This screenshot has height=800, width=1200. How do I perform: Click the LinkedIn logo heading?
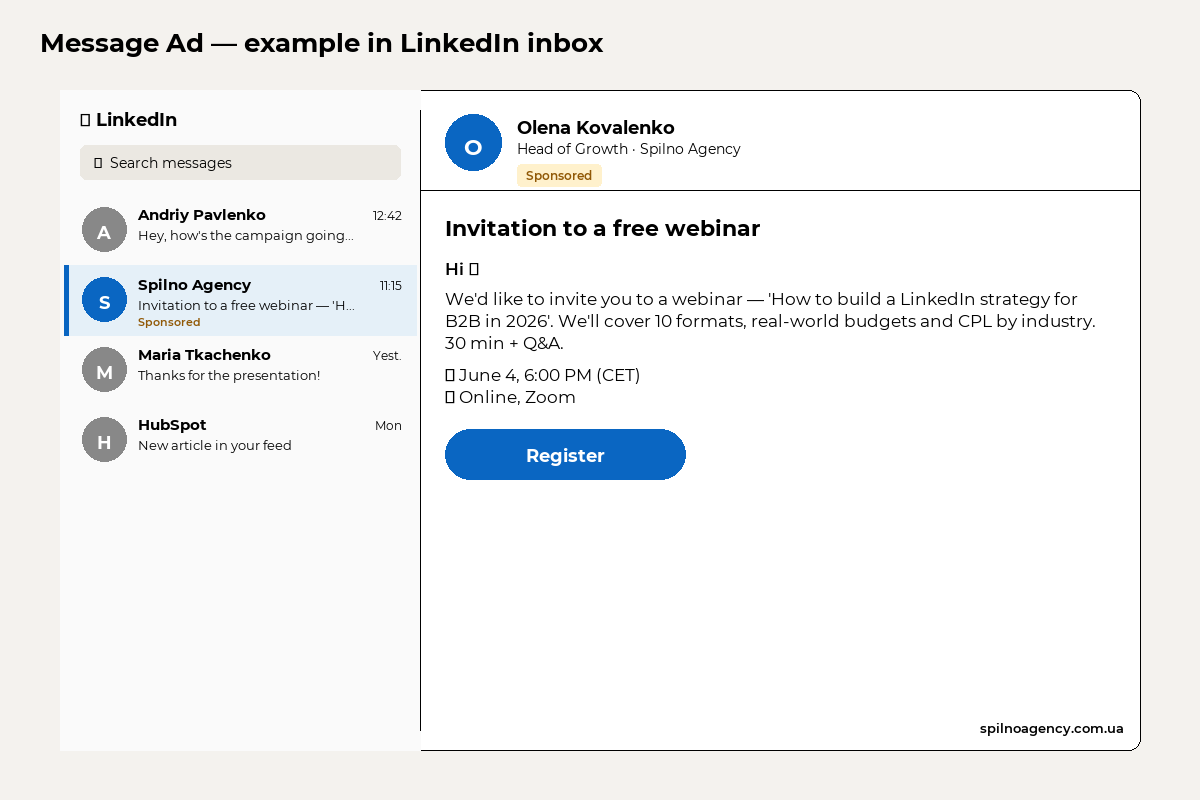pyautogui.click(x=129, y=120)
